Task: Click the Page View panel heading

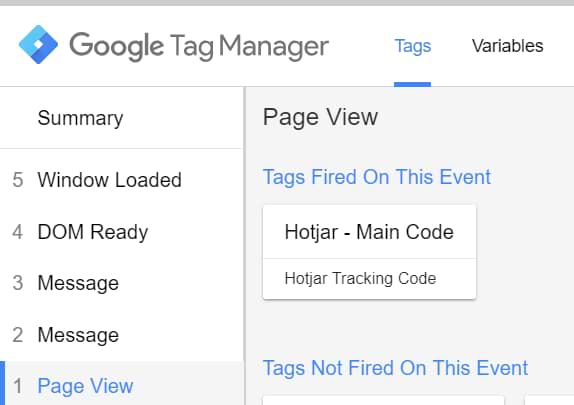Action: point(320,117)
